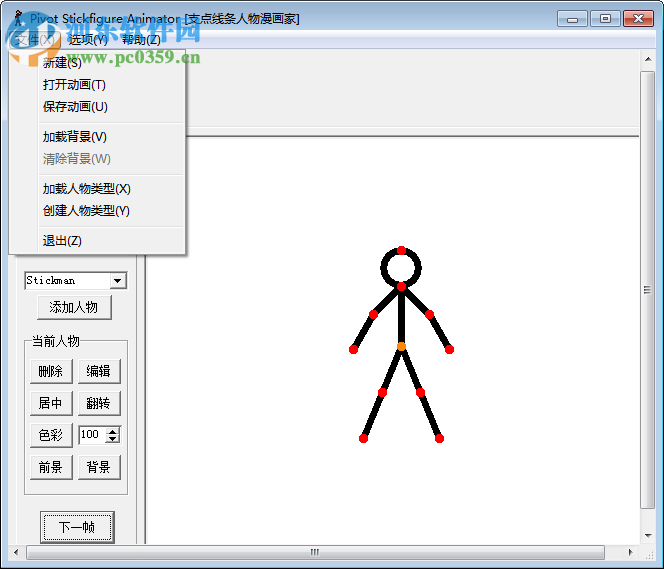The width and height of the screenshot is (664, 569).
Task: Expand the Stickman figure dropdown
Action: pos(118,281)
